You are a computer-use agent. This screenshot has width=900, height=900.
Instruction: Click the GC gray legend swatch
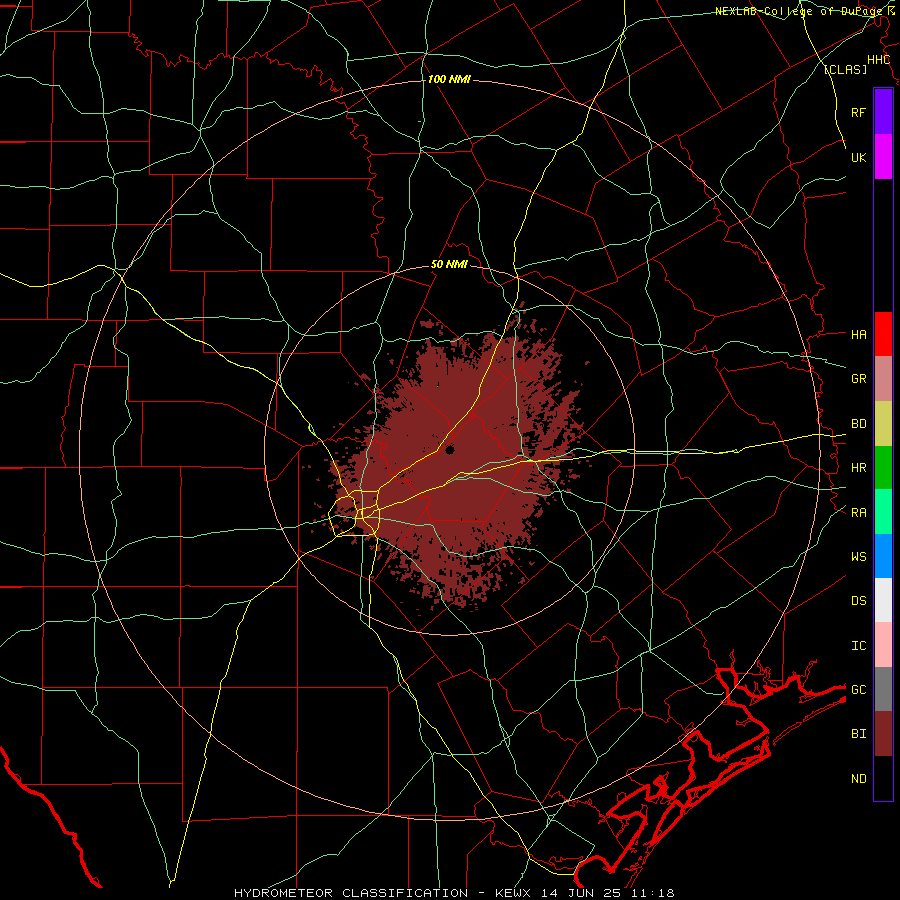coord(883,689)
